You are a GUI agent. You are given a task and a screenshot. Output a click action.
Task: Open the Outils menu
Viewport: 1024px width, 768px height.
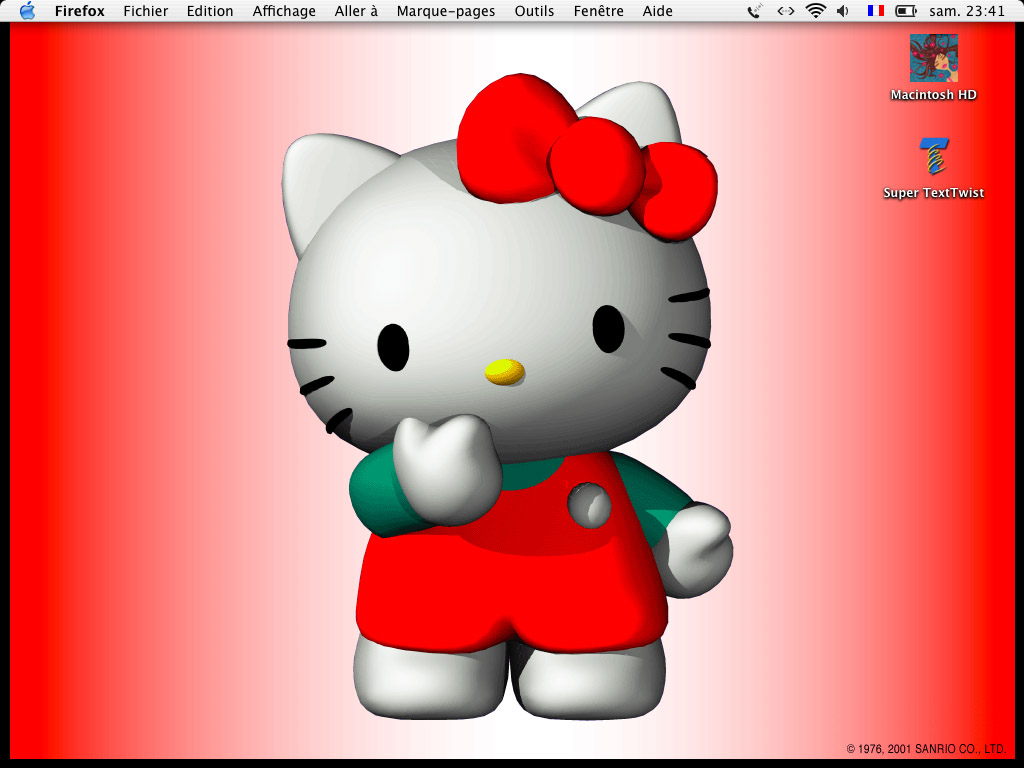[x=534, y=11]
